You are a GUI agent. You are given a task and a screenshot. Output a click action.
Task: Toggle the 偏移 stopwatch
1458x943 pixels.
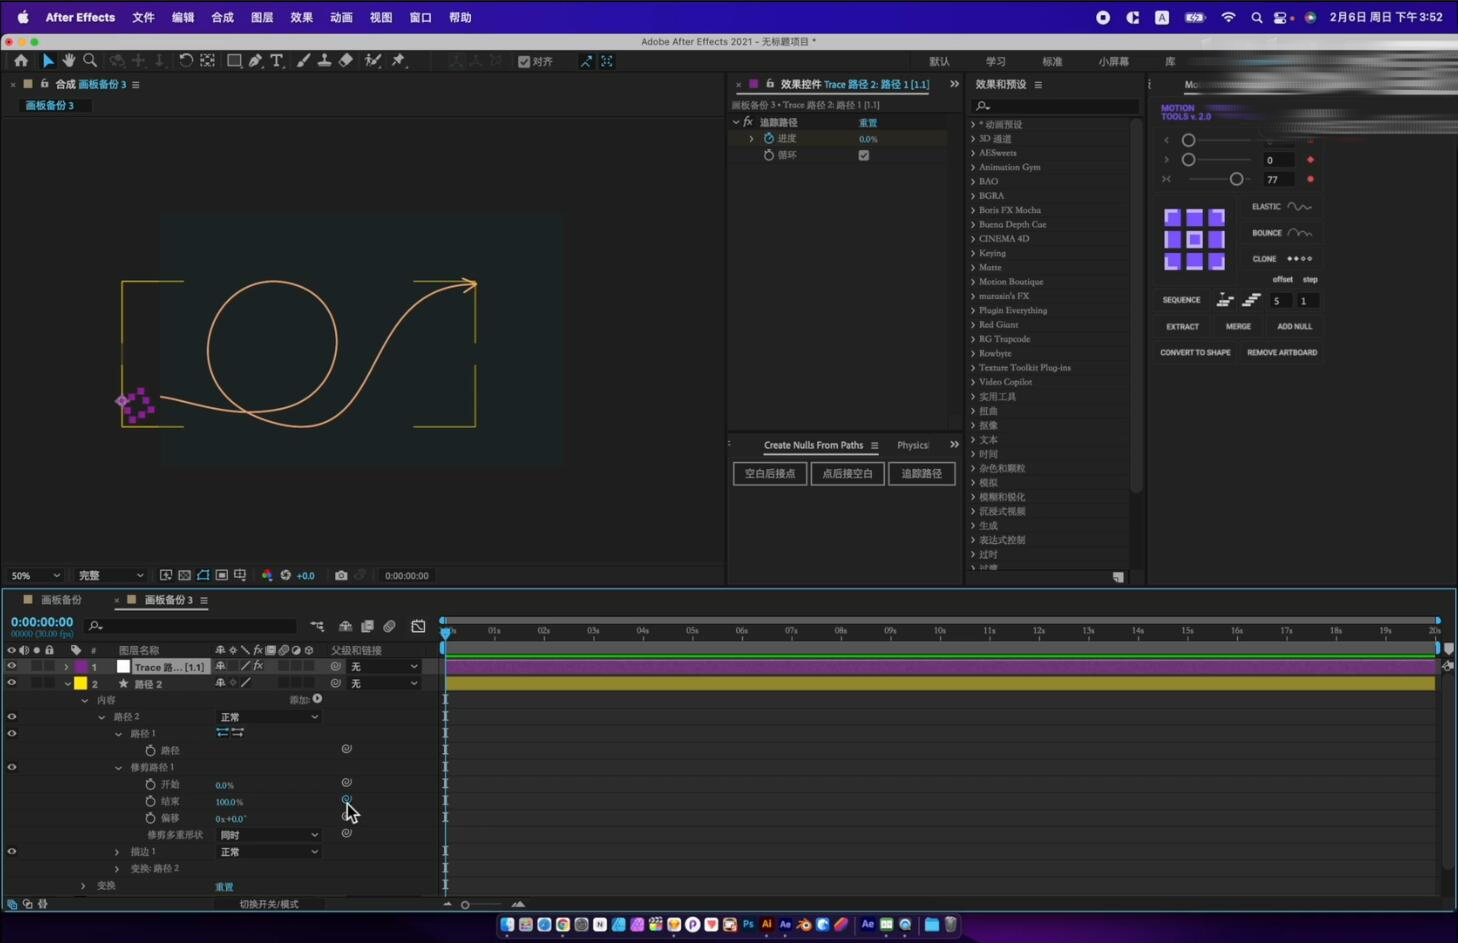tap(150, 818)
